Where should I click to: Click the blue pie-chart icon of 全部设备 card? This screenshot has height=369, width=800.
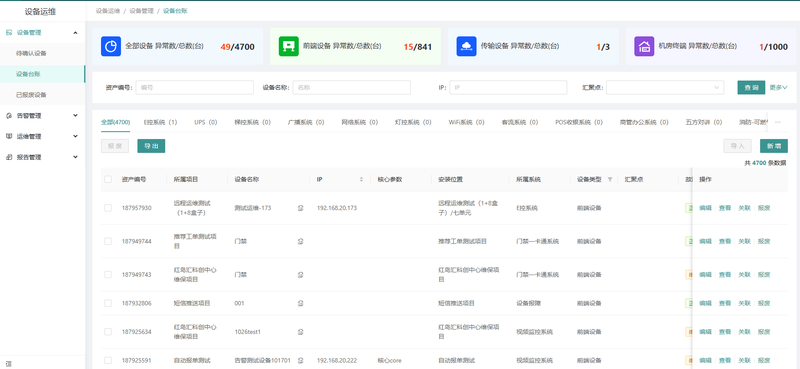[x=111, y=46]
